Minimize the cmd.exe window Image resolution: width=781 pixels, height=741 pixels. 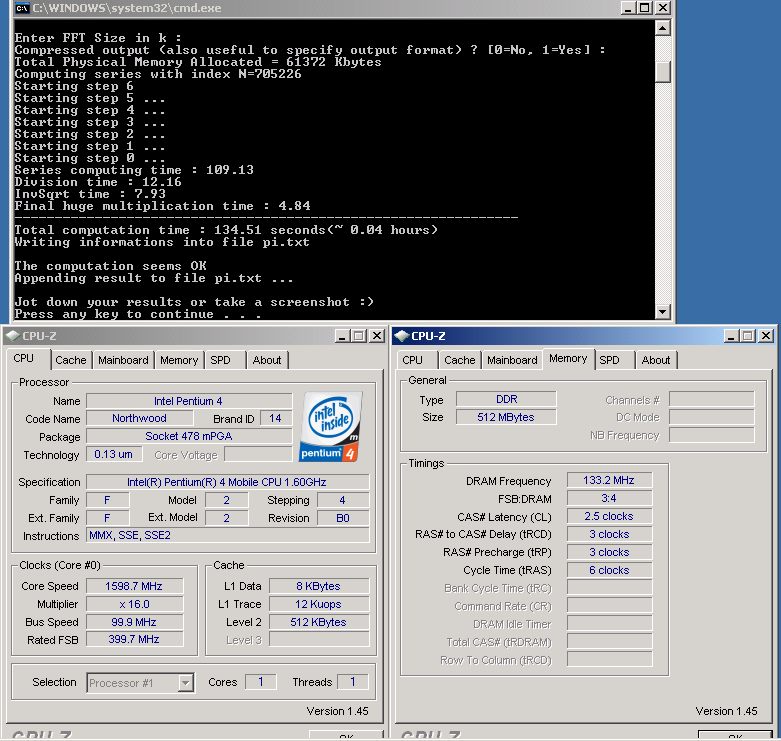click(628, 8)
